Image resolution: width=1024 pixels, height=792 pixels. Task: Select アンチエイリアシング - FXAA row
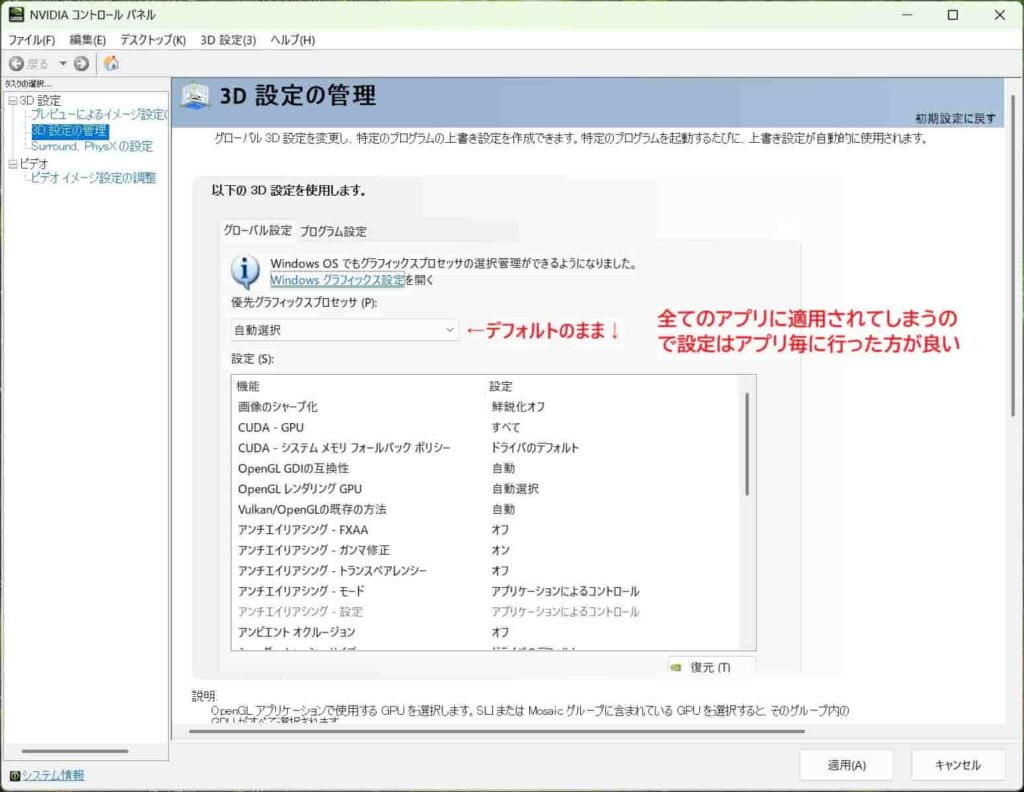click(x=486, y=530)
